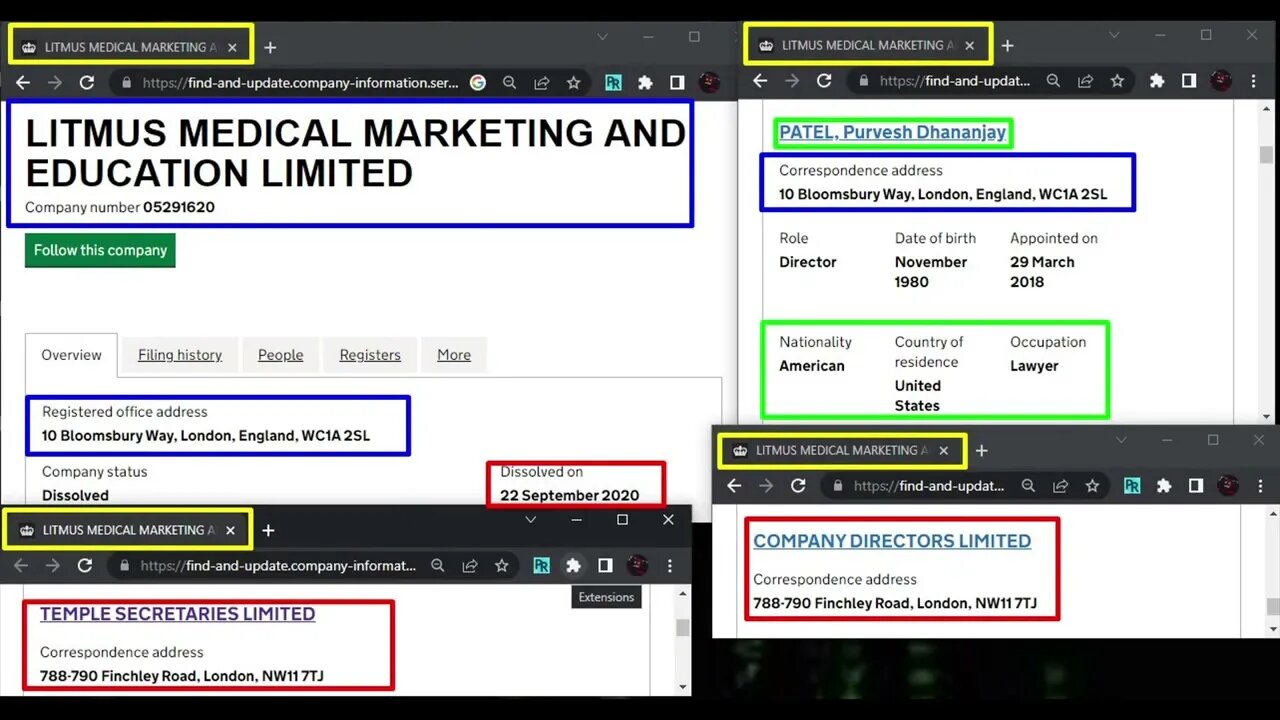Click the address bar in the Overview window
This screenshot has height=720, width=1280.
(300, 83)
